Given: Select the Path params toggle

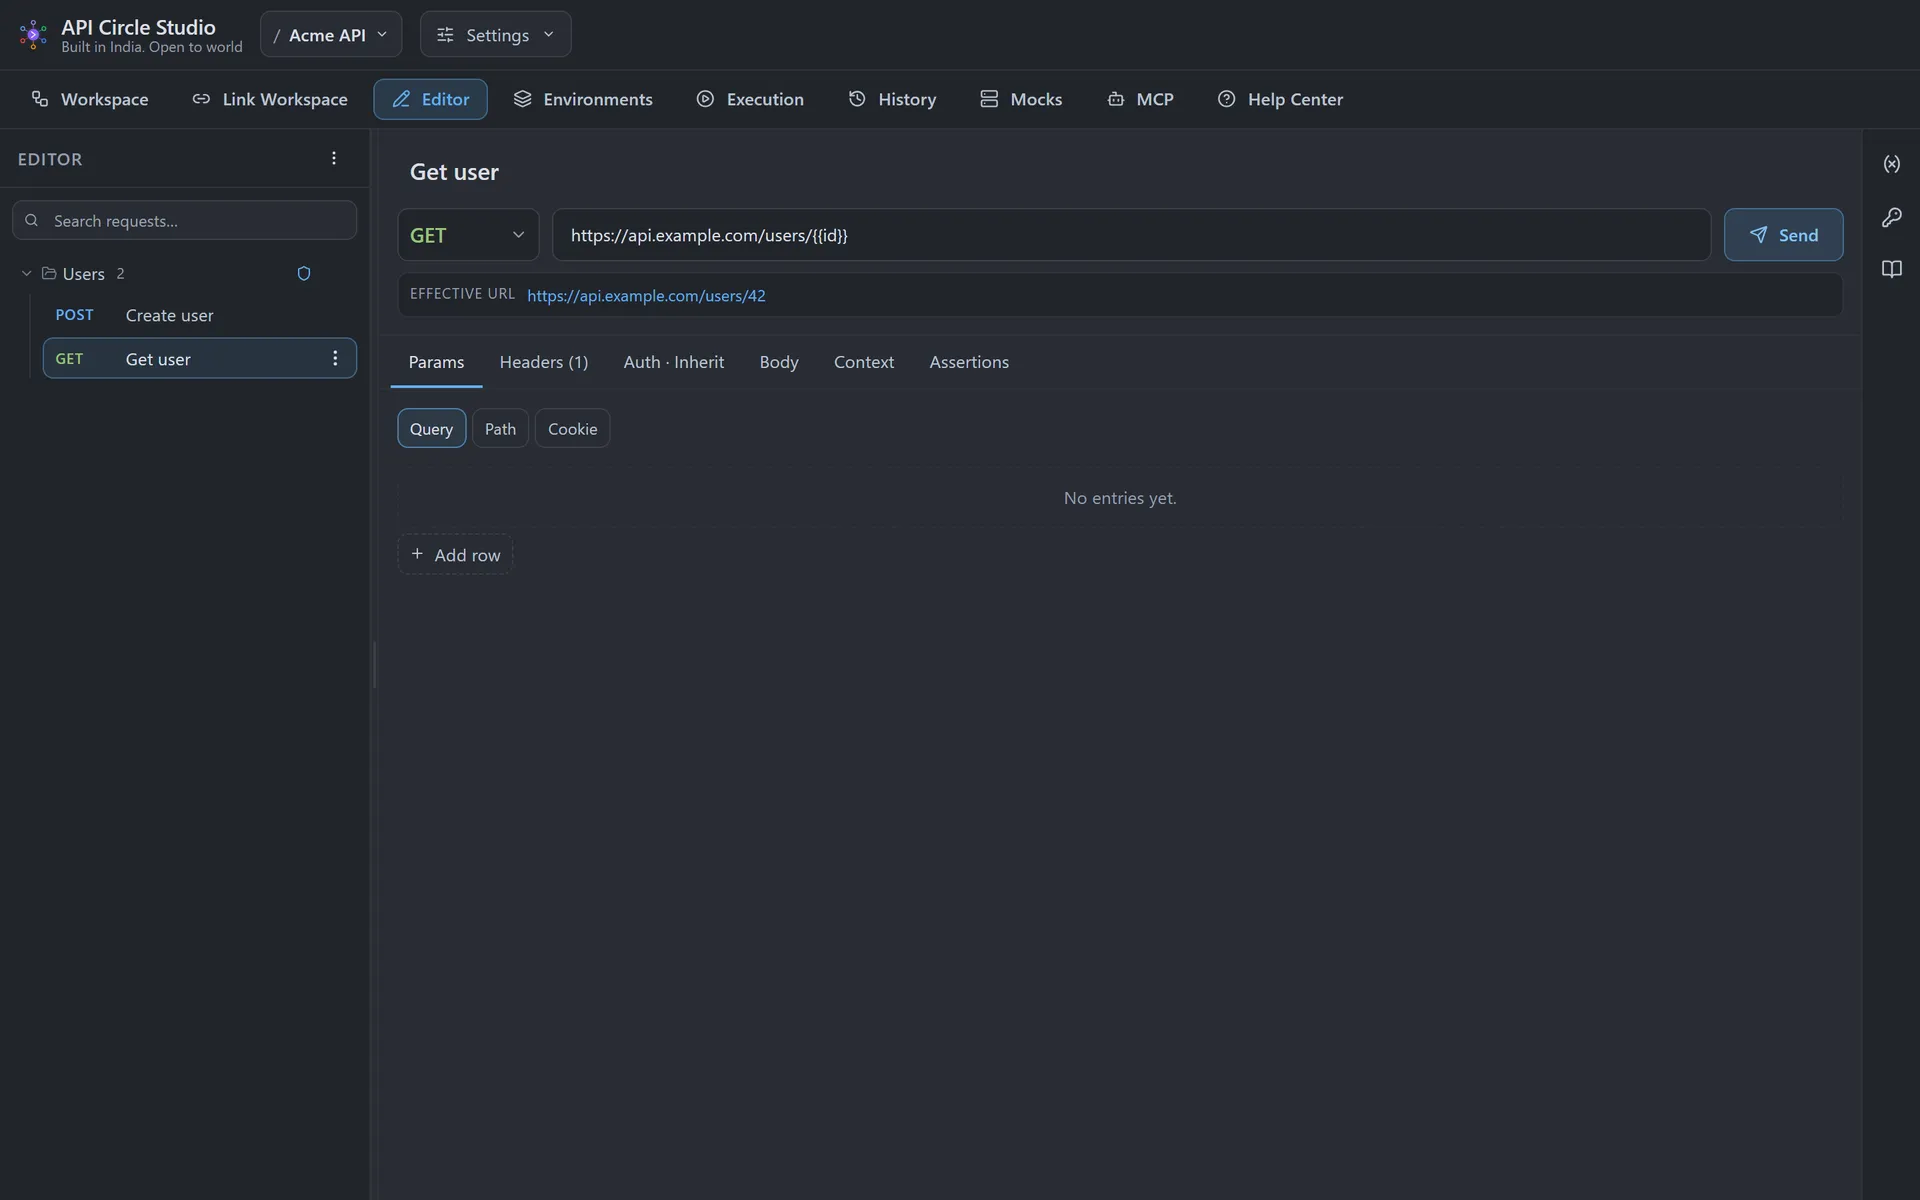Looking at the screenshot, I should pos(500,428).
